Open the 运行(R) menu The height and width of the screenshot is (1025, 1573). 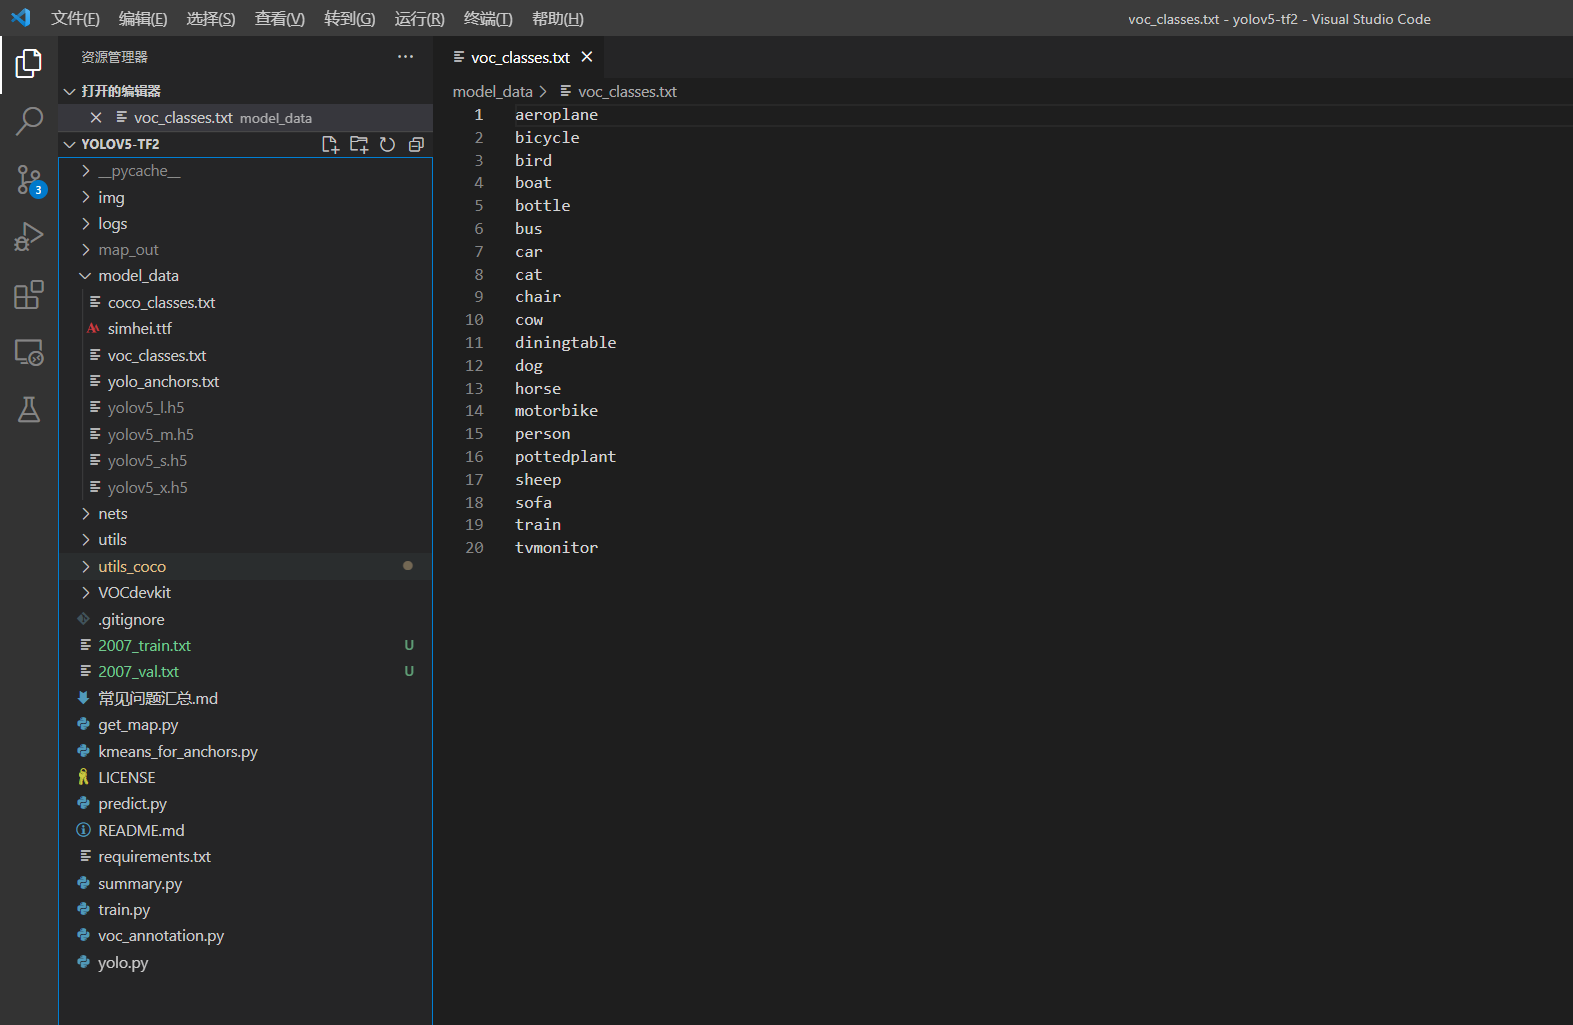click(x=420, y=18)
